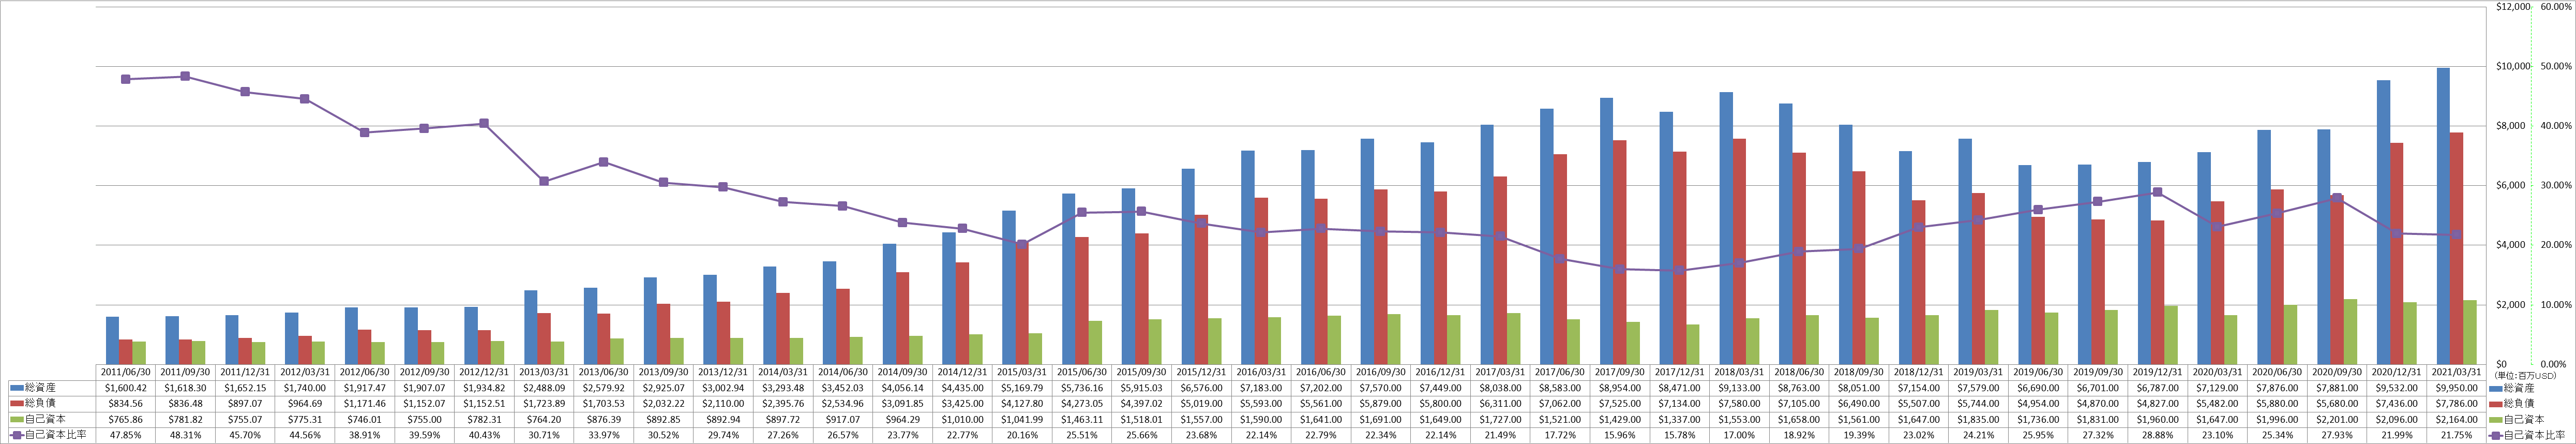Select total assets value $1,600.42
Image resolution: width=2576 pixels, height=444 pixels.
(126, 387)
